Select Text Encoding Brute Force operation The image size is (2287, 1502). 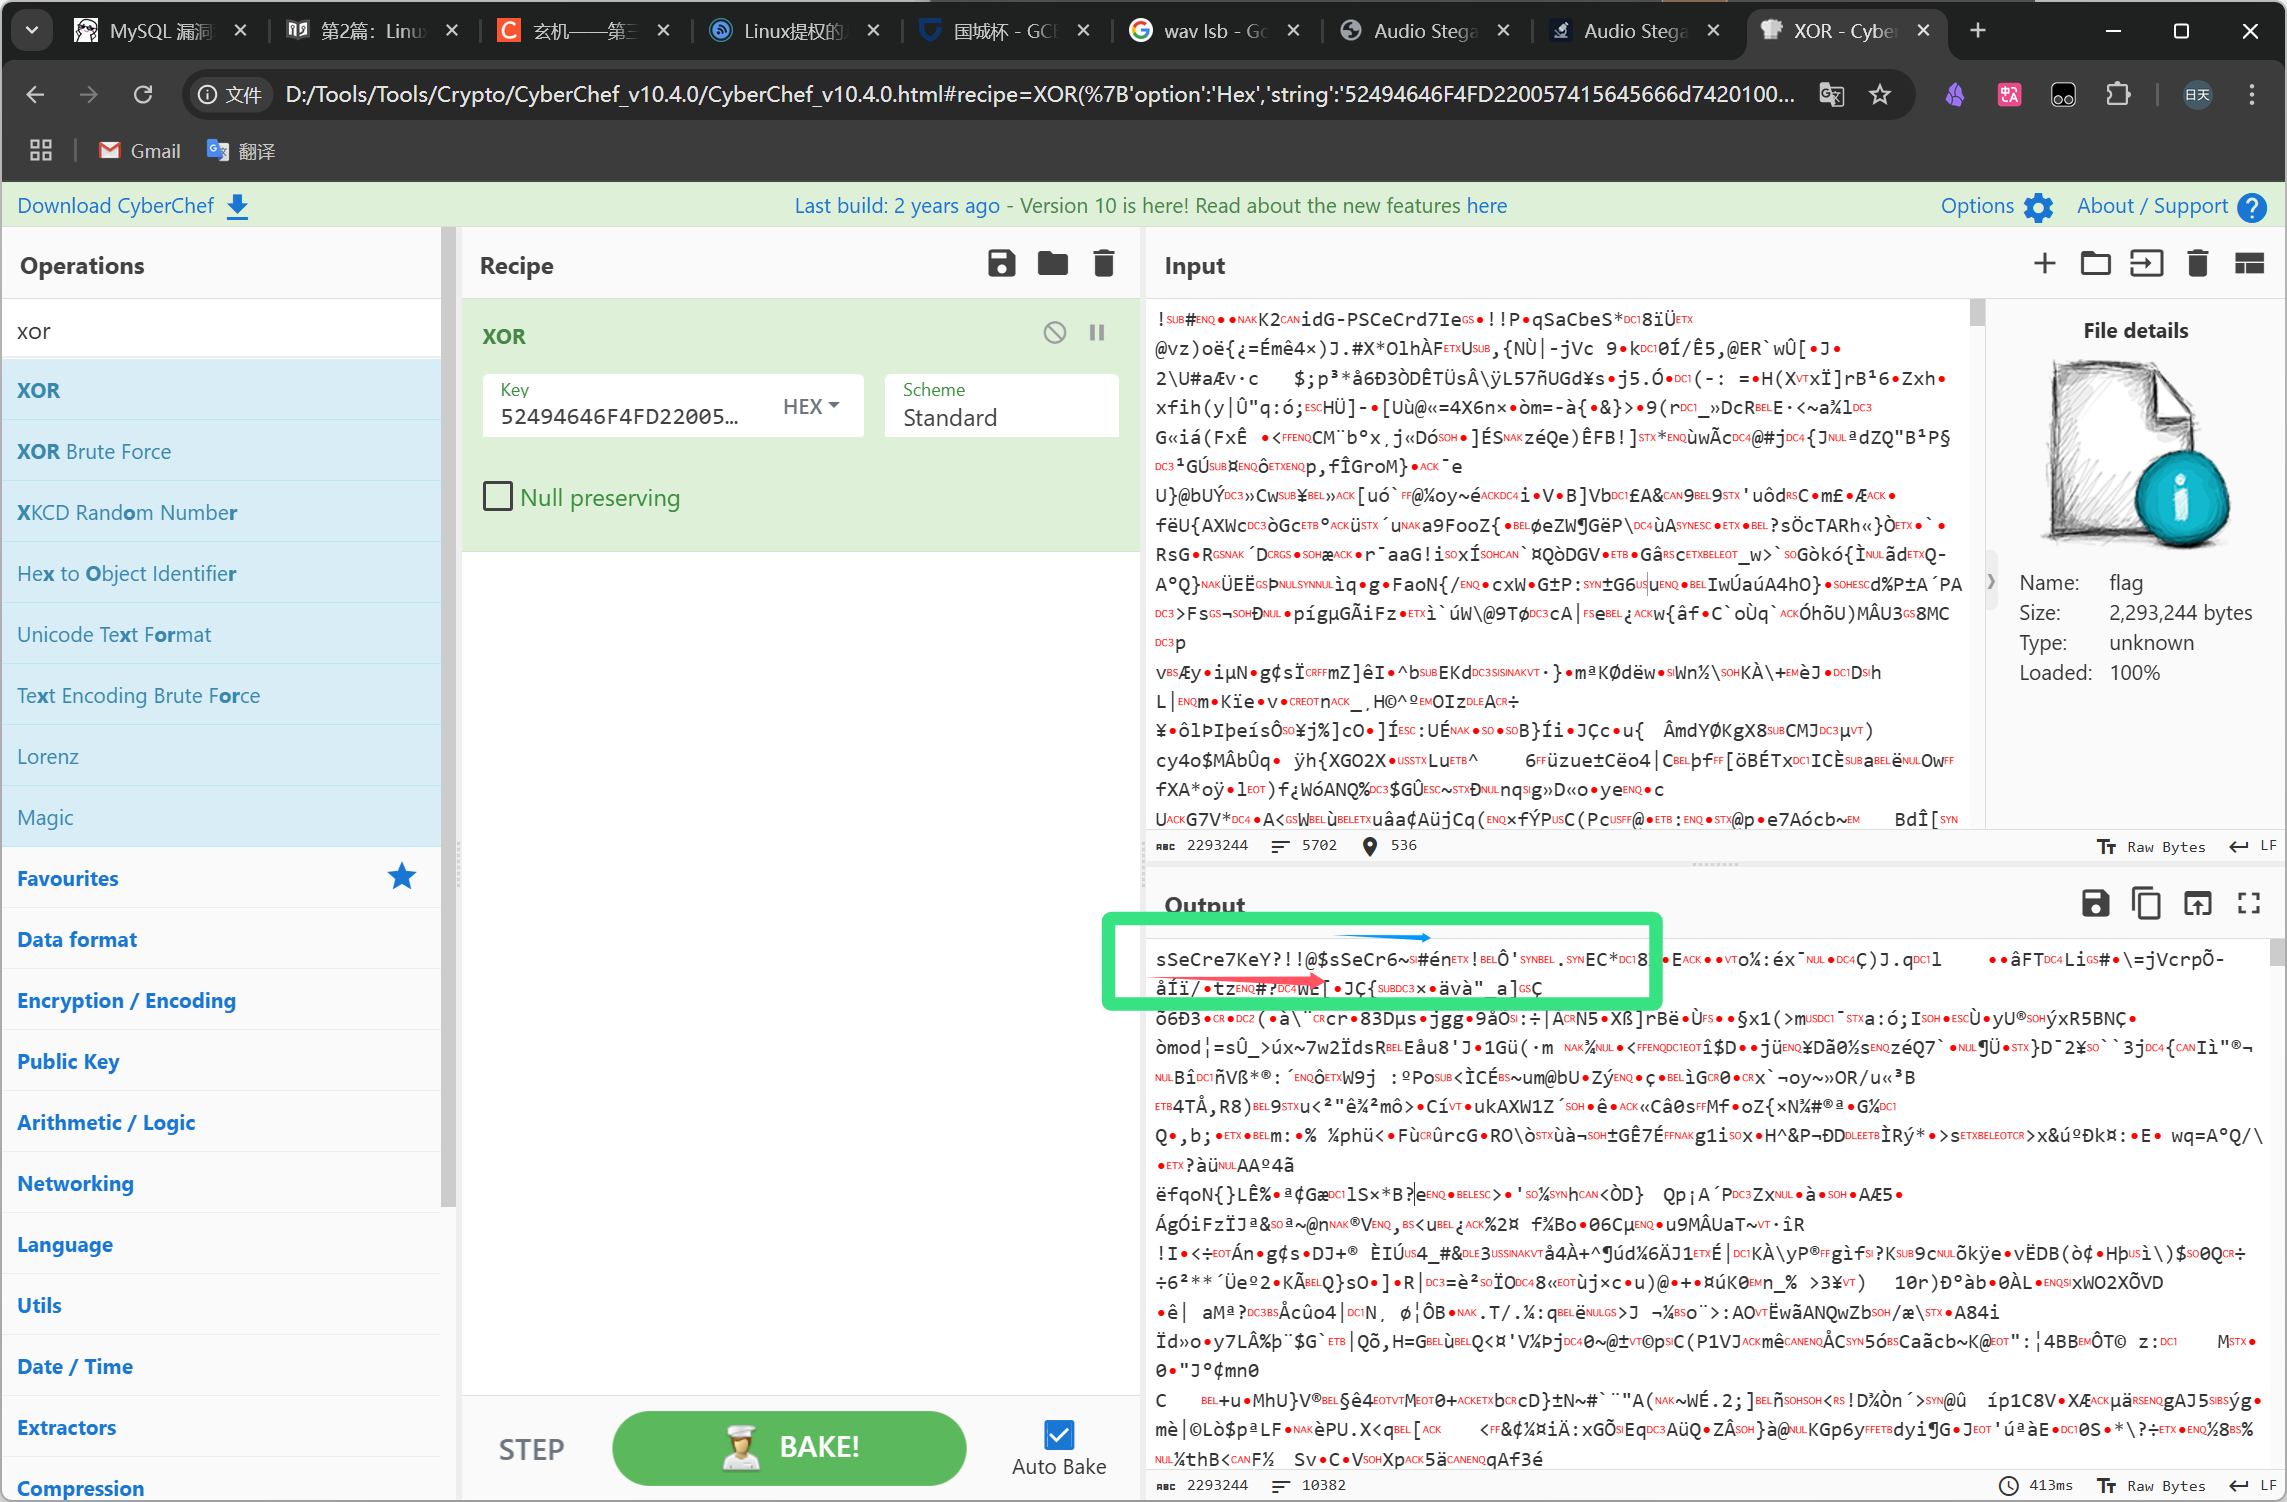[x=221, y=695]
